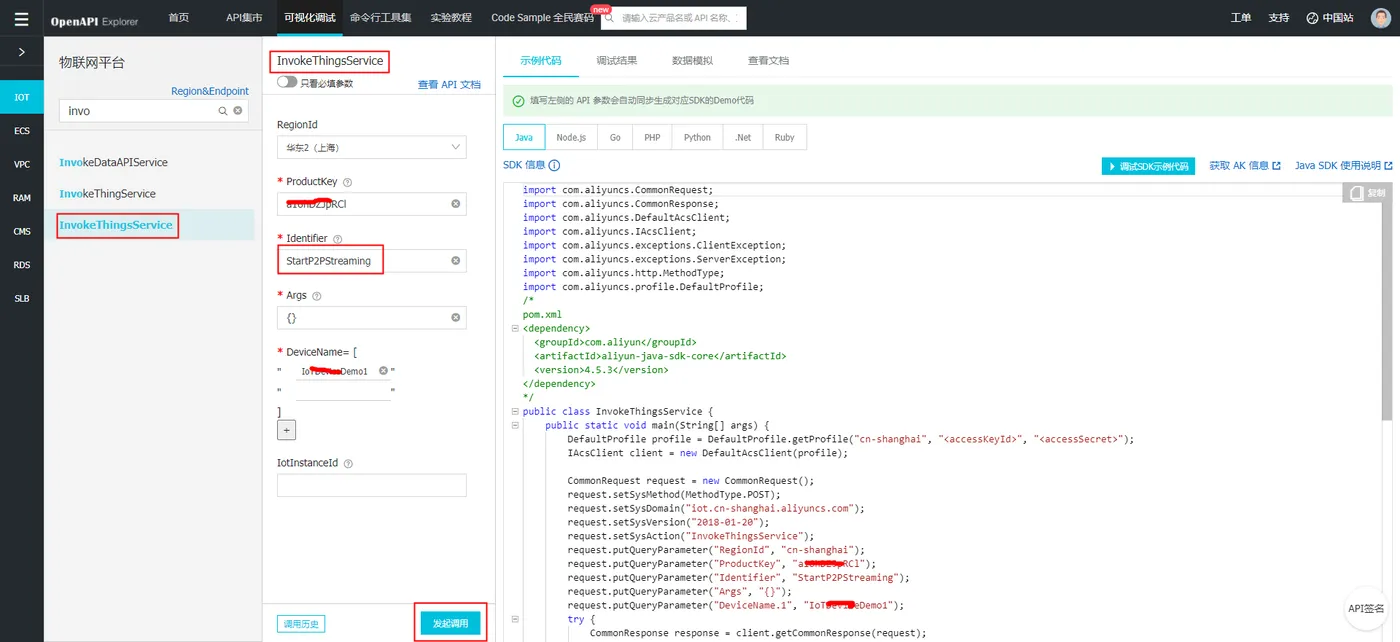Screen dimensions: 1400x642
Task: Select the VPC product in sidebar
Action: click(21, 164)
